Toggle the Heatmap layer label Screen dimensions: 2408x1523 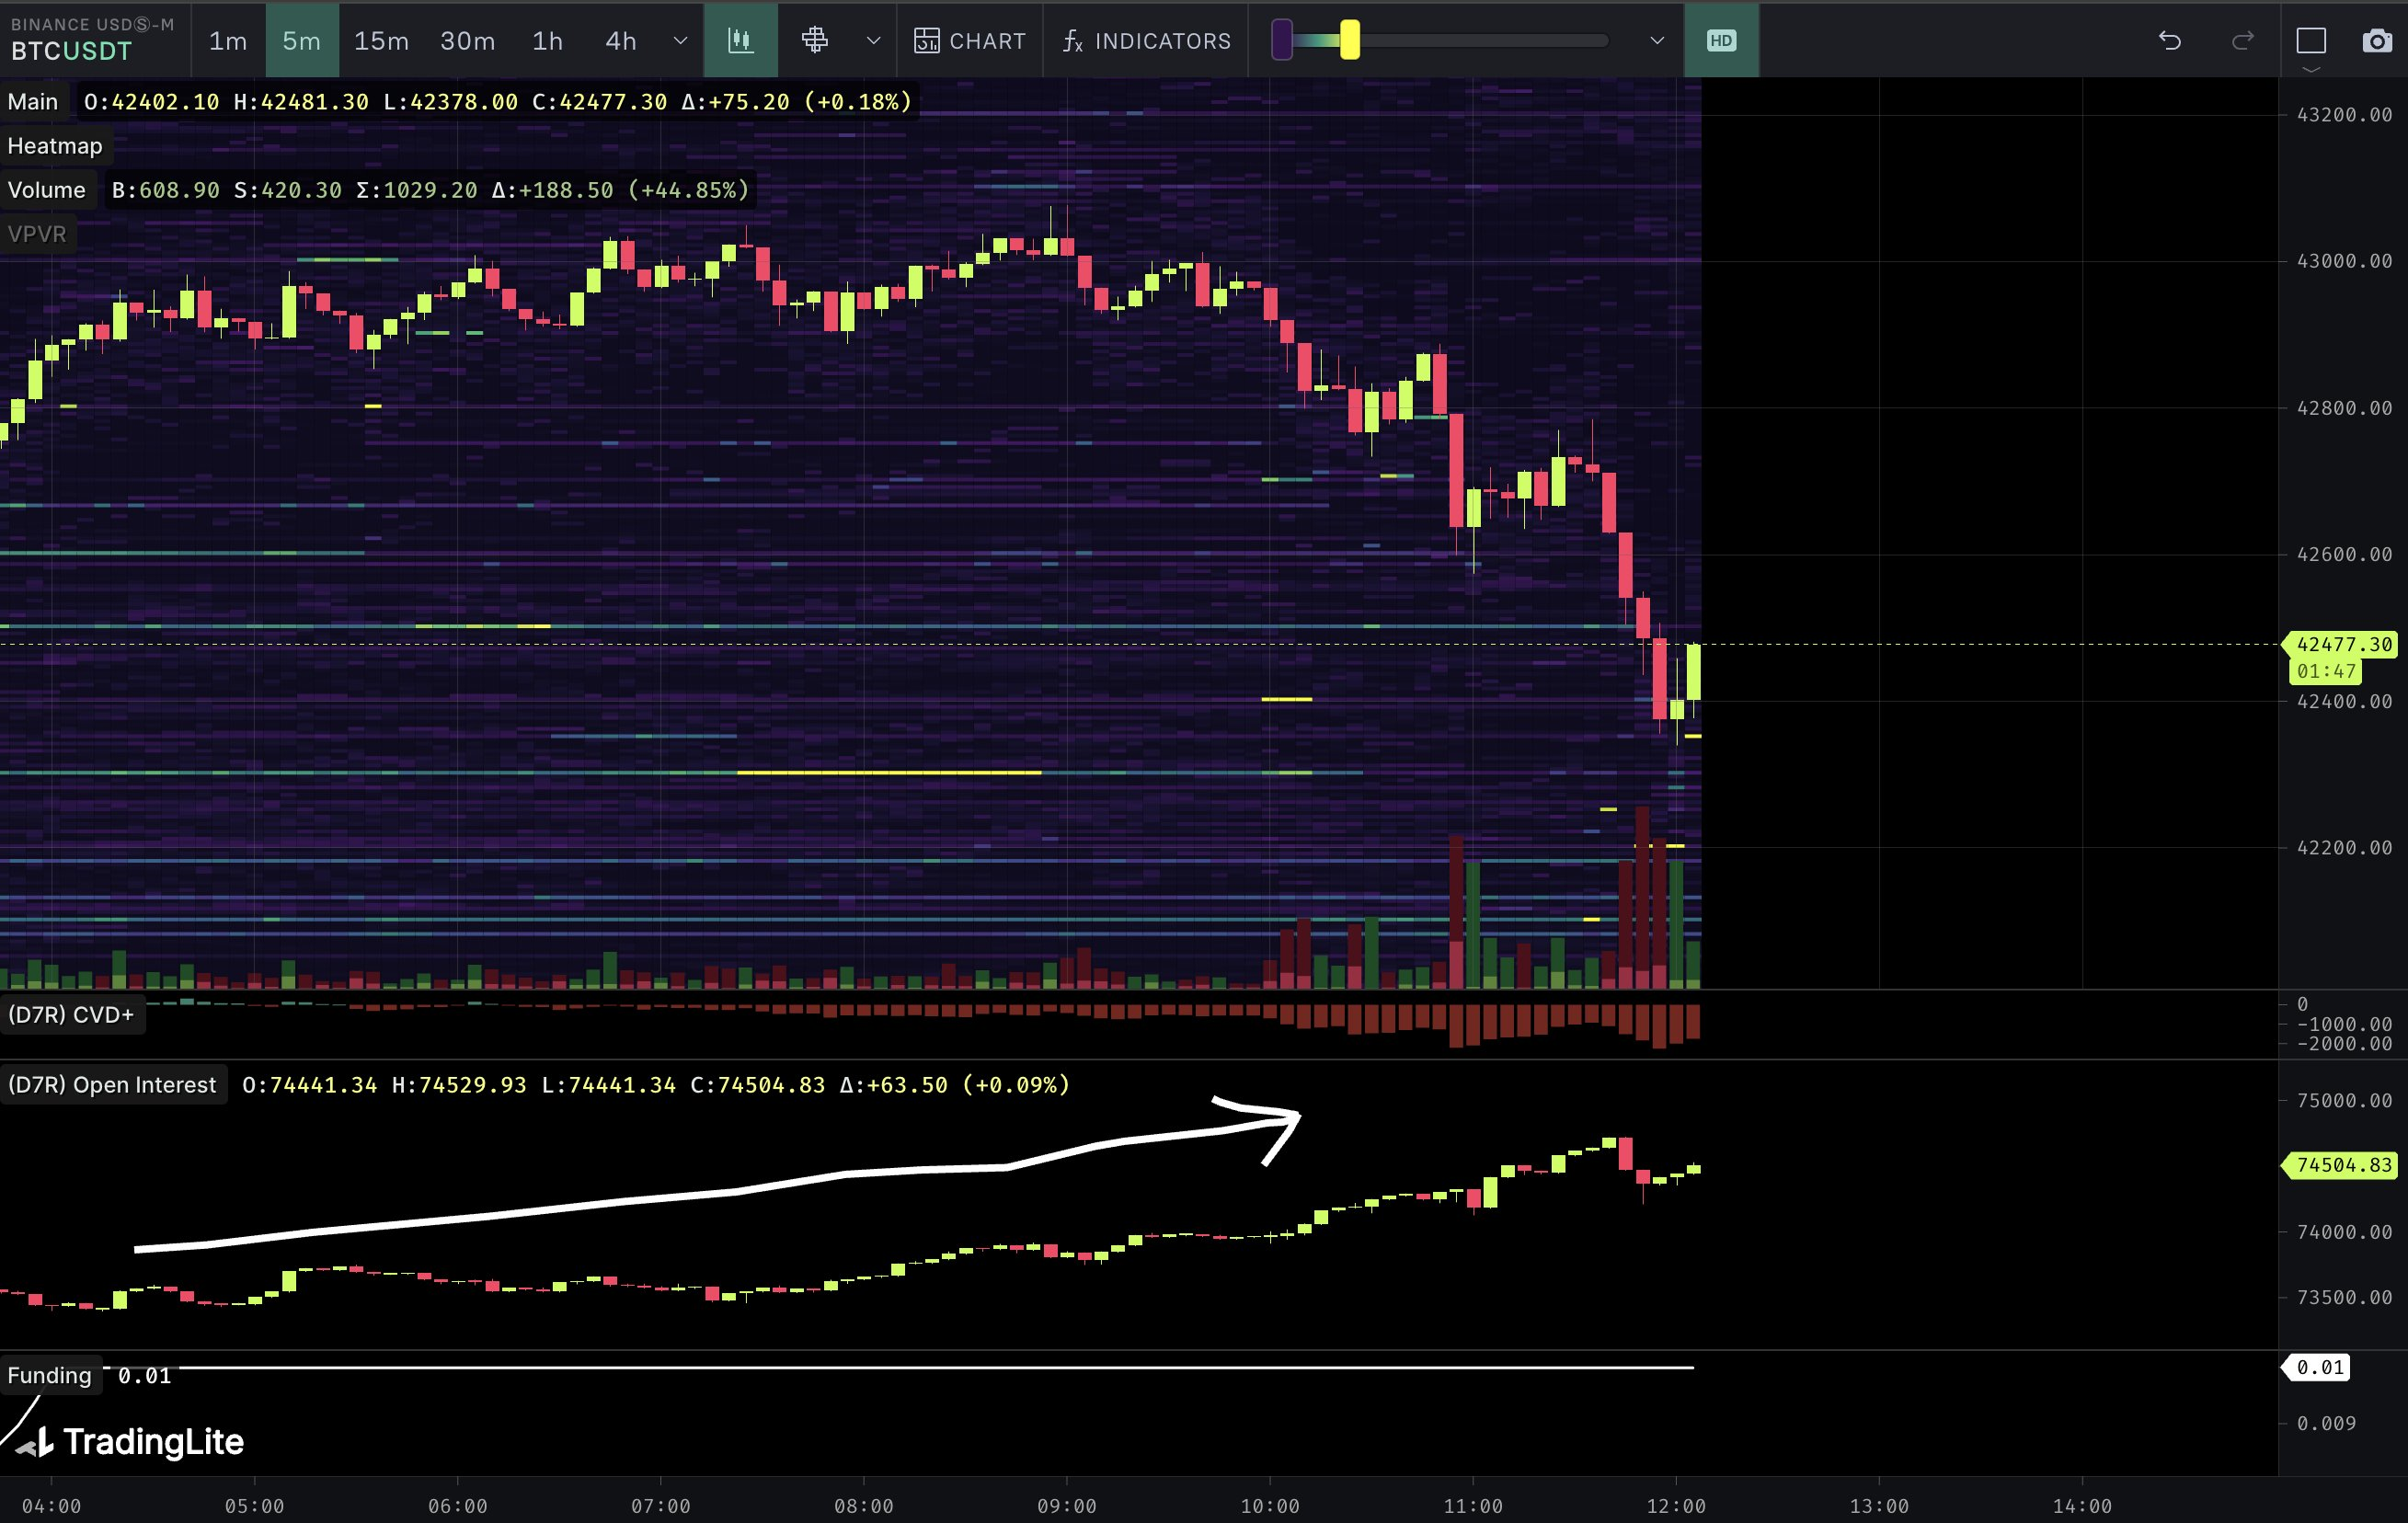[55, 146]
